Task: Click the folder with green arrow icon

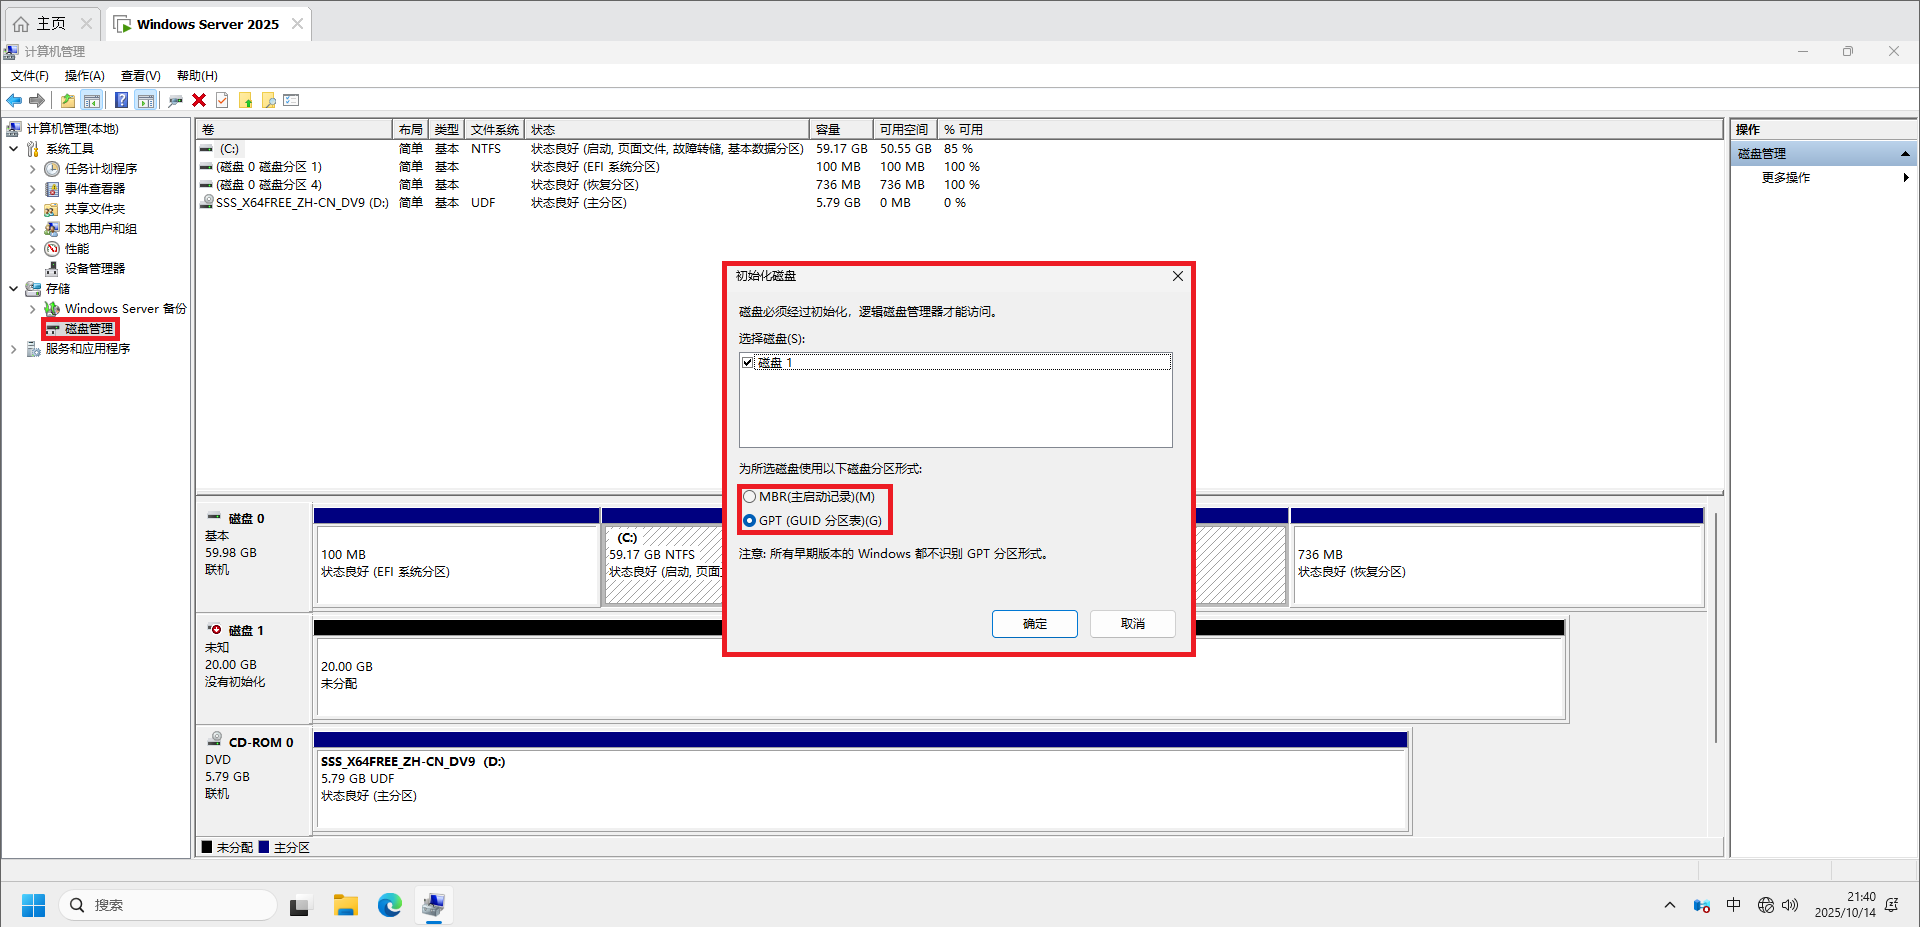Action: [245, 100]
